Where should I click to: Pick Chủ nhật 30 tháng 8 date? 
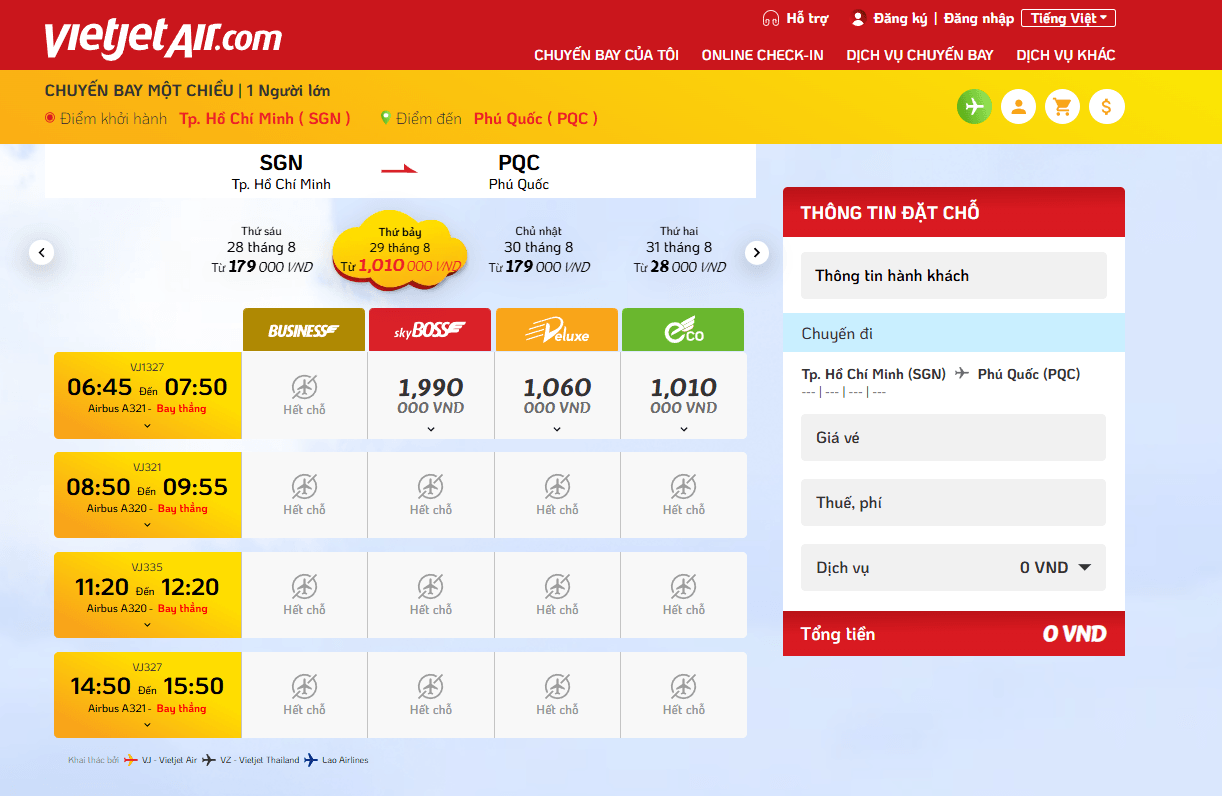tap(539, 249)
